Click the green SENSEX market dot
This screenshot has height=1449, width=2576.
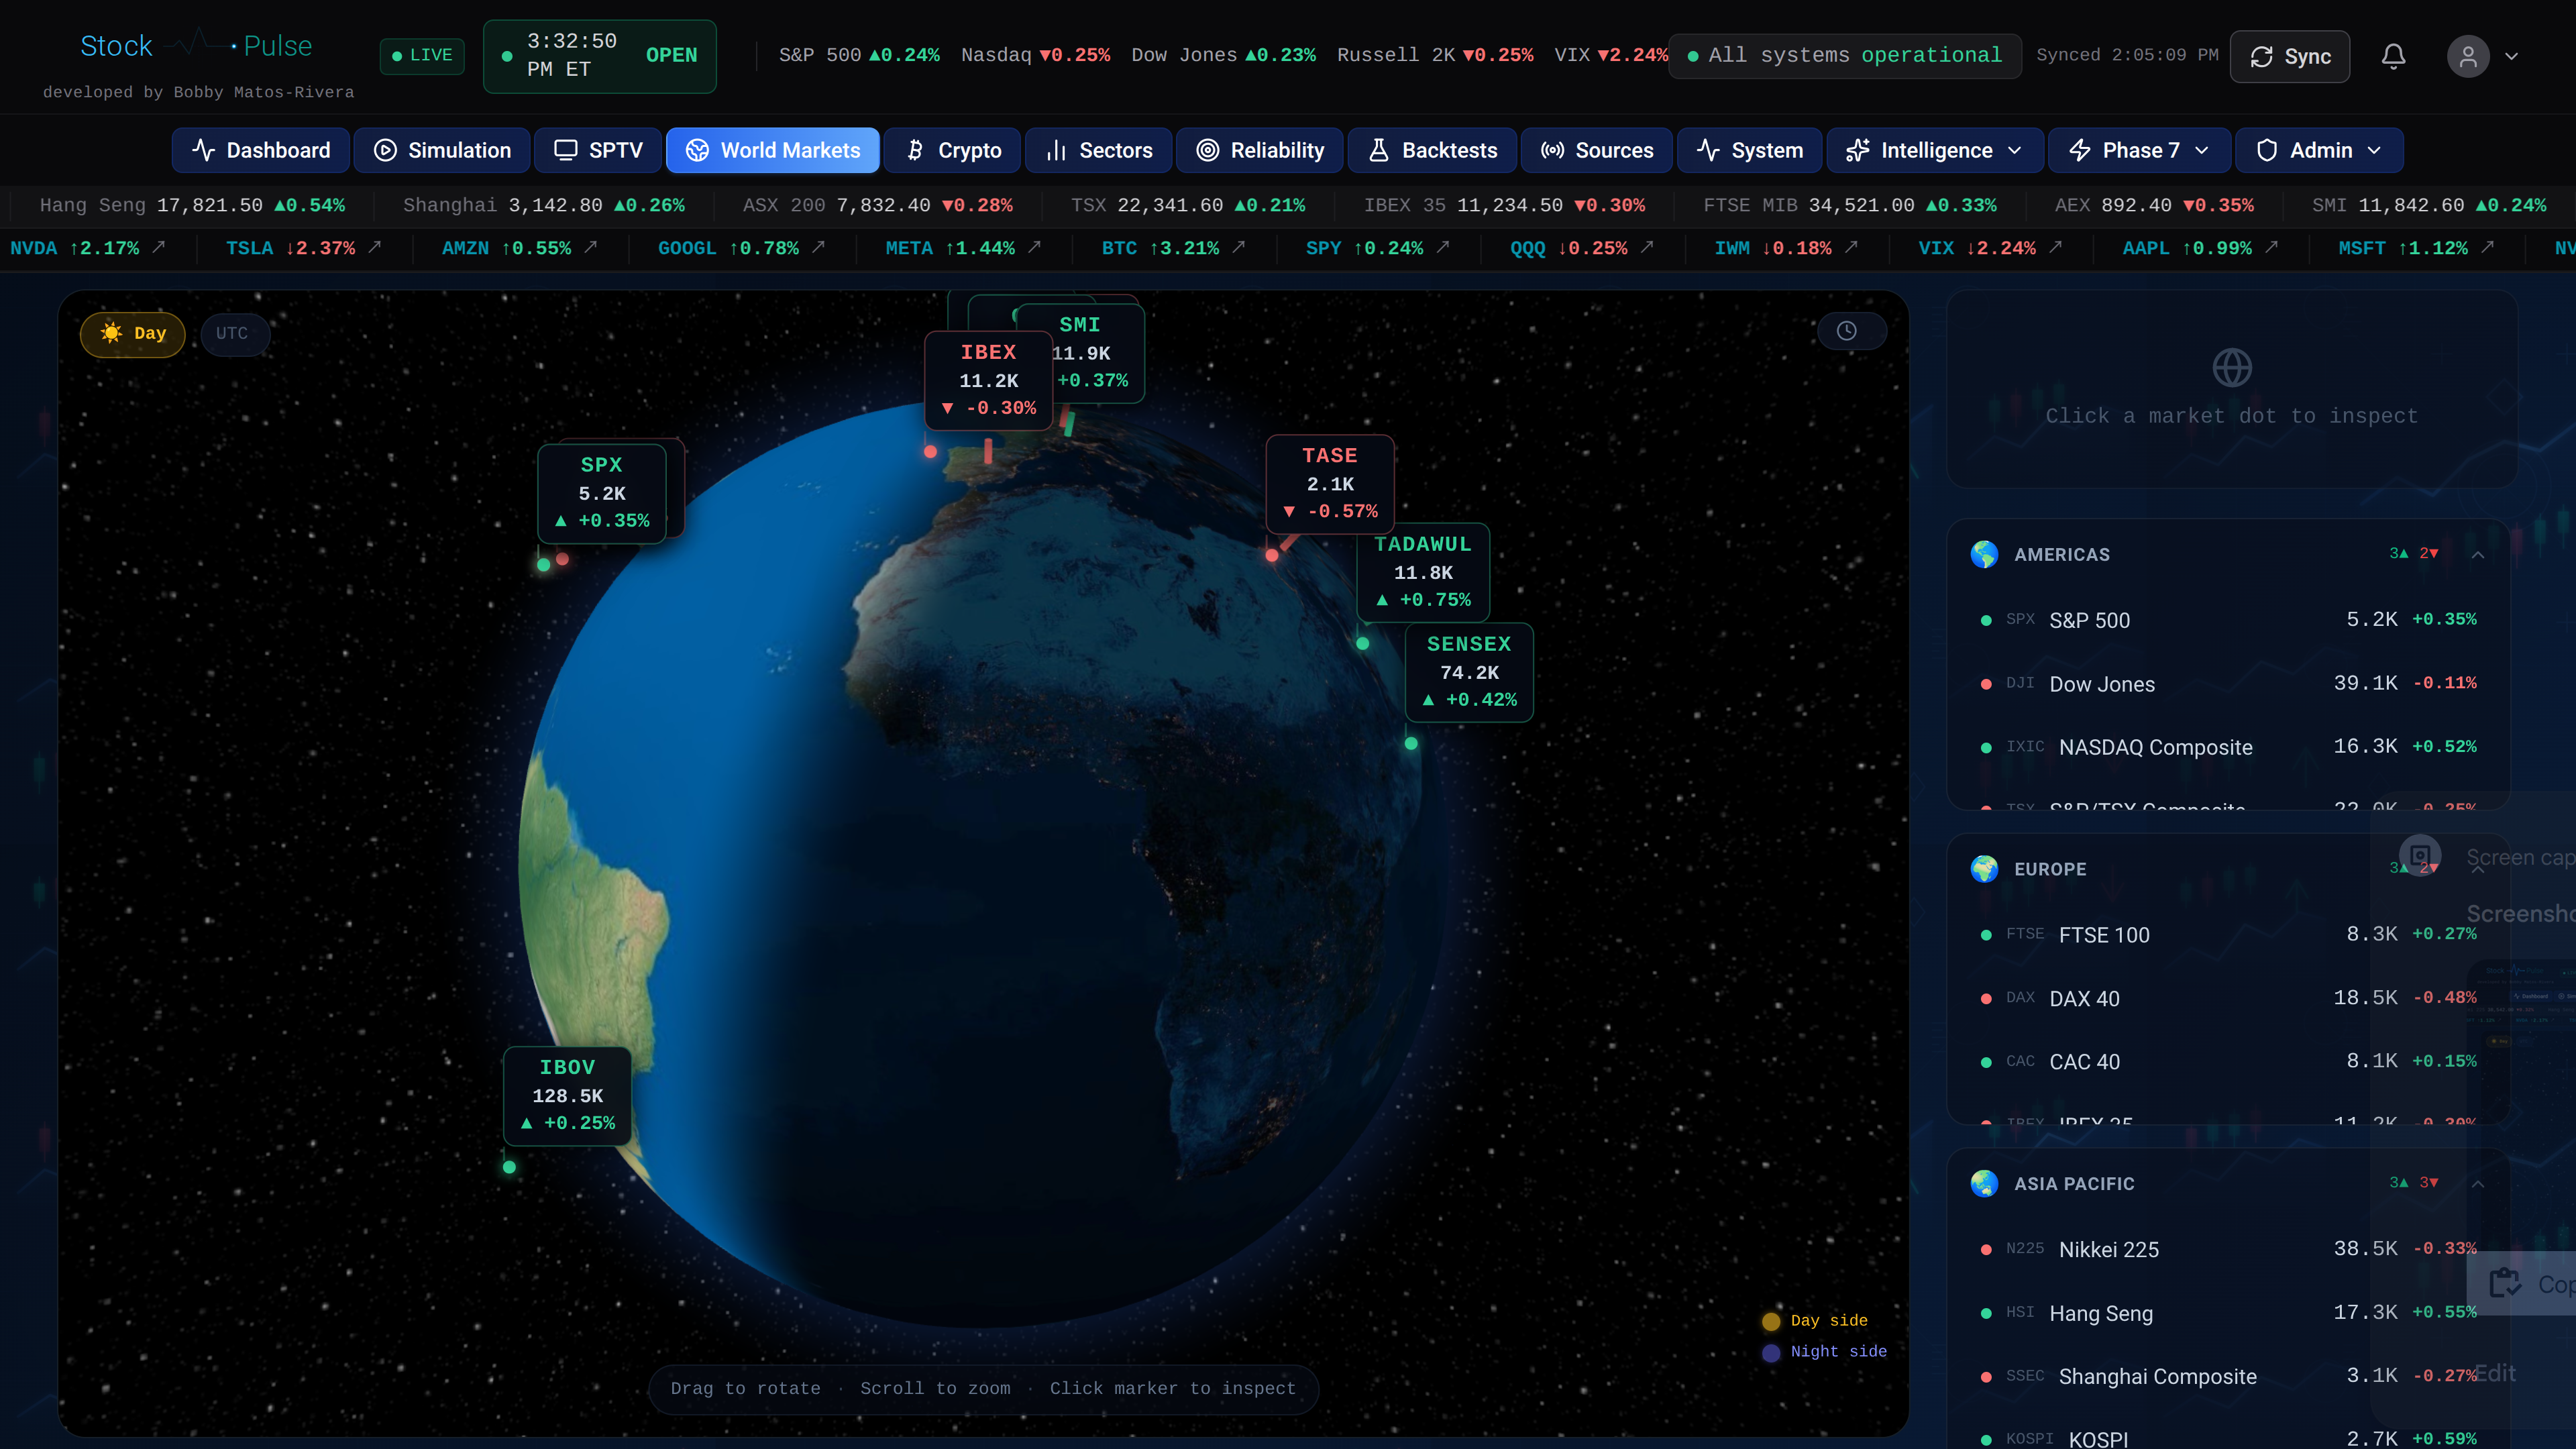[x=1411, y=743]
